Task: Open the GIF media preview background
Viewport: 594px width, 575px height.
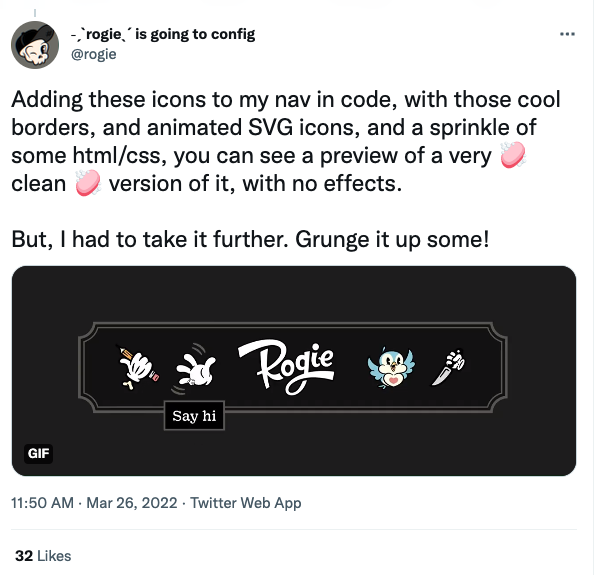Action: (294, 447)
